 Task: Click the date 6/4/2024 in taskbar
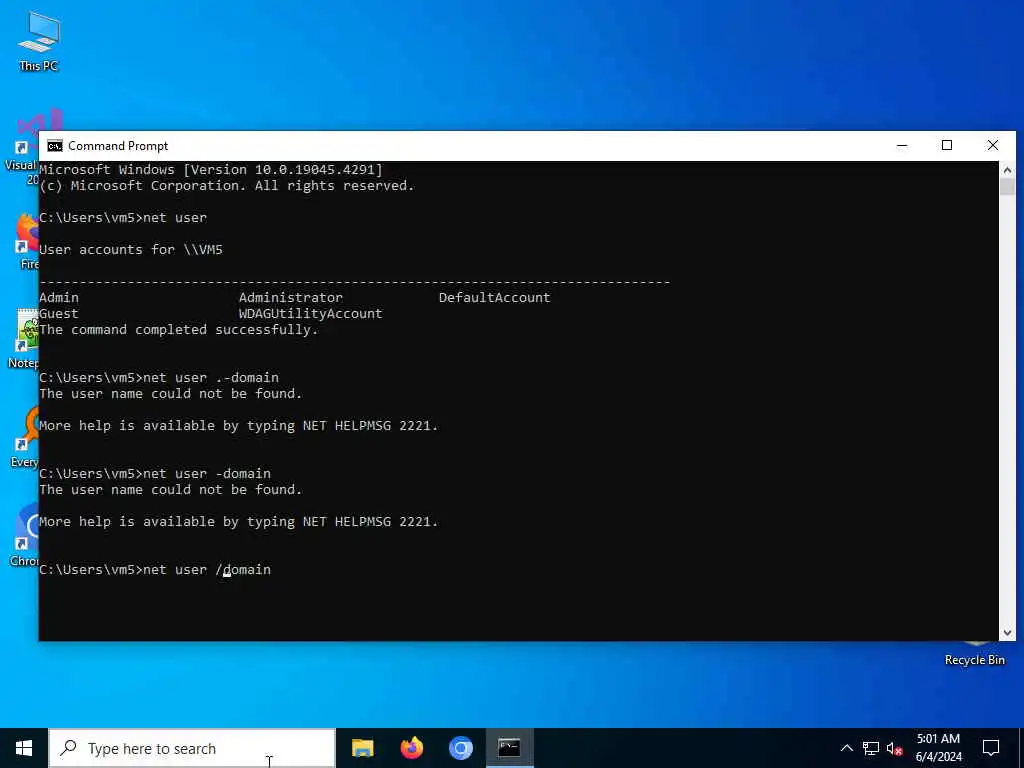tap(938, 757)
